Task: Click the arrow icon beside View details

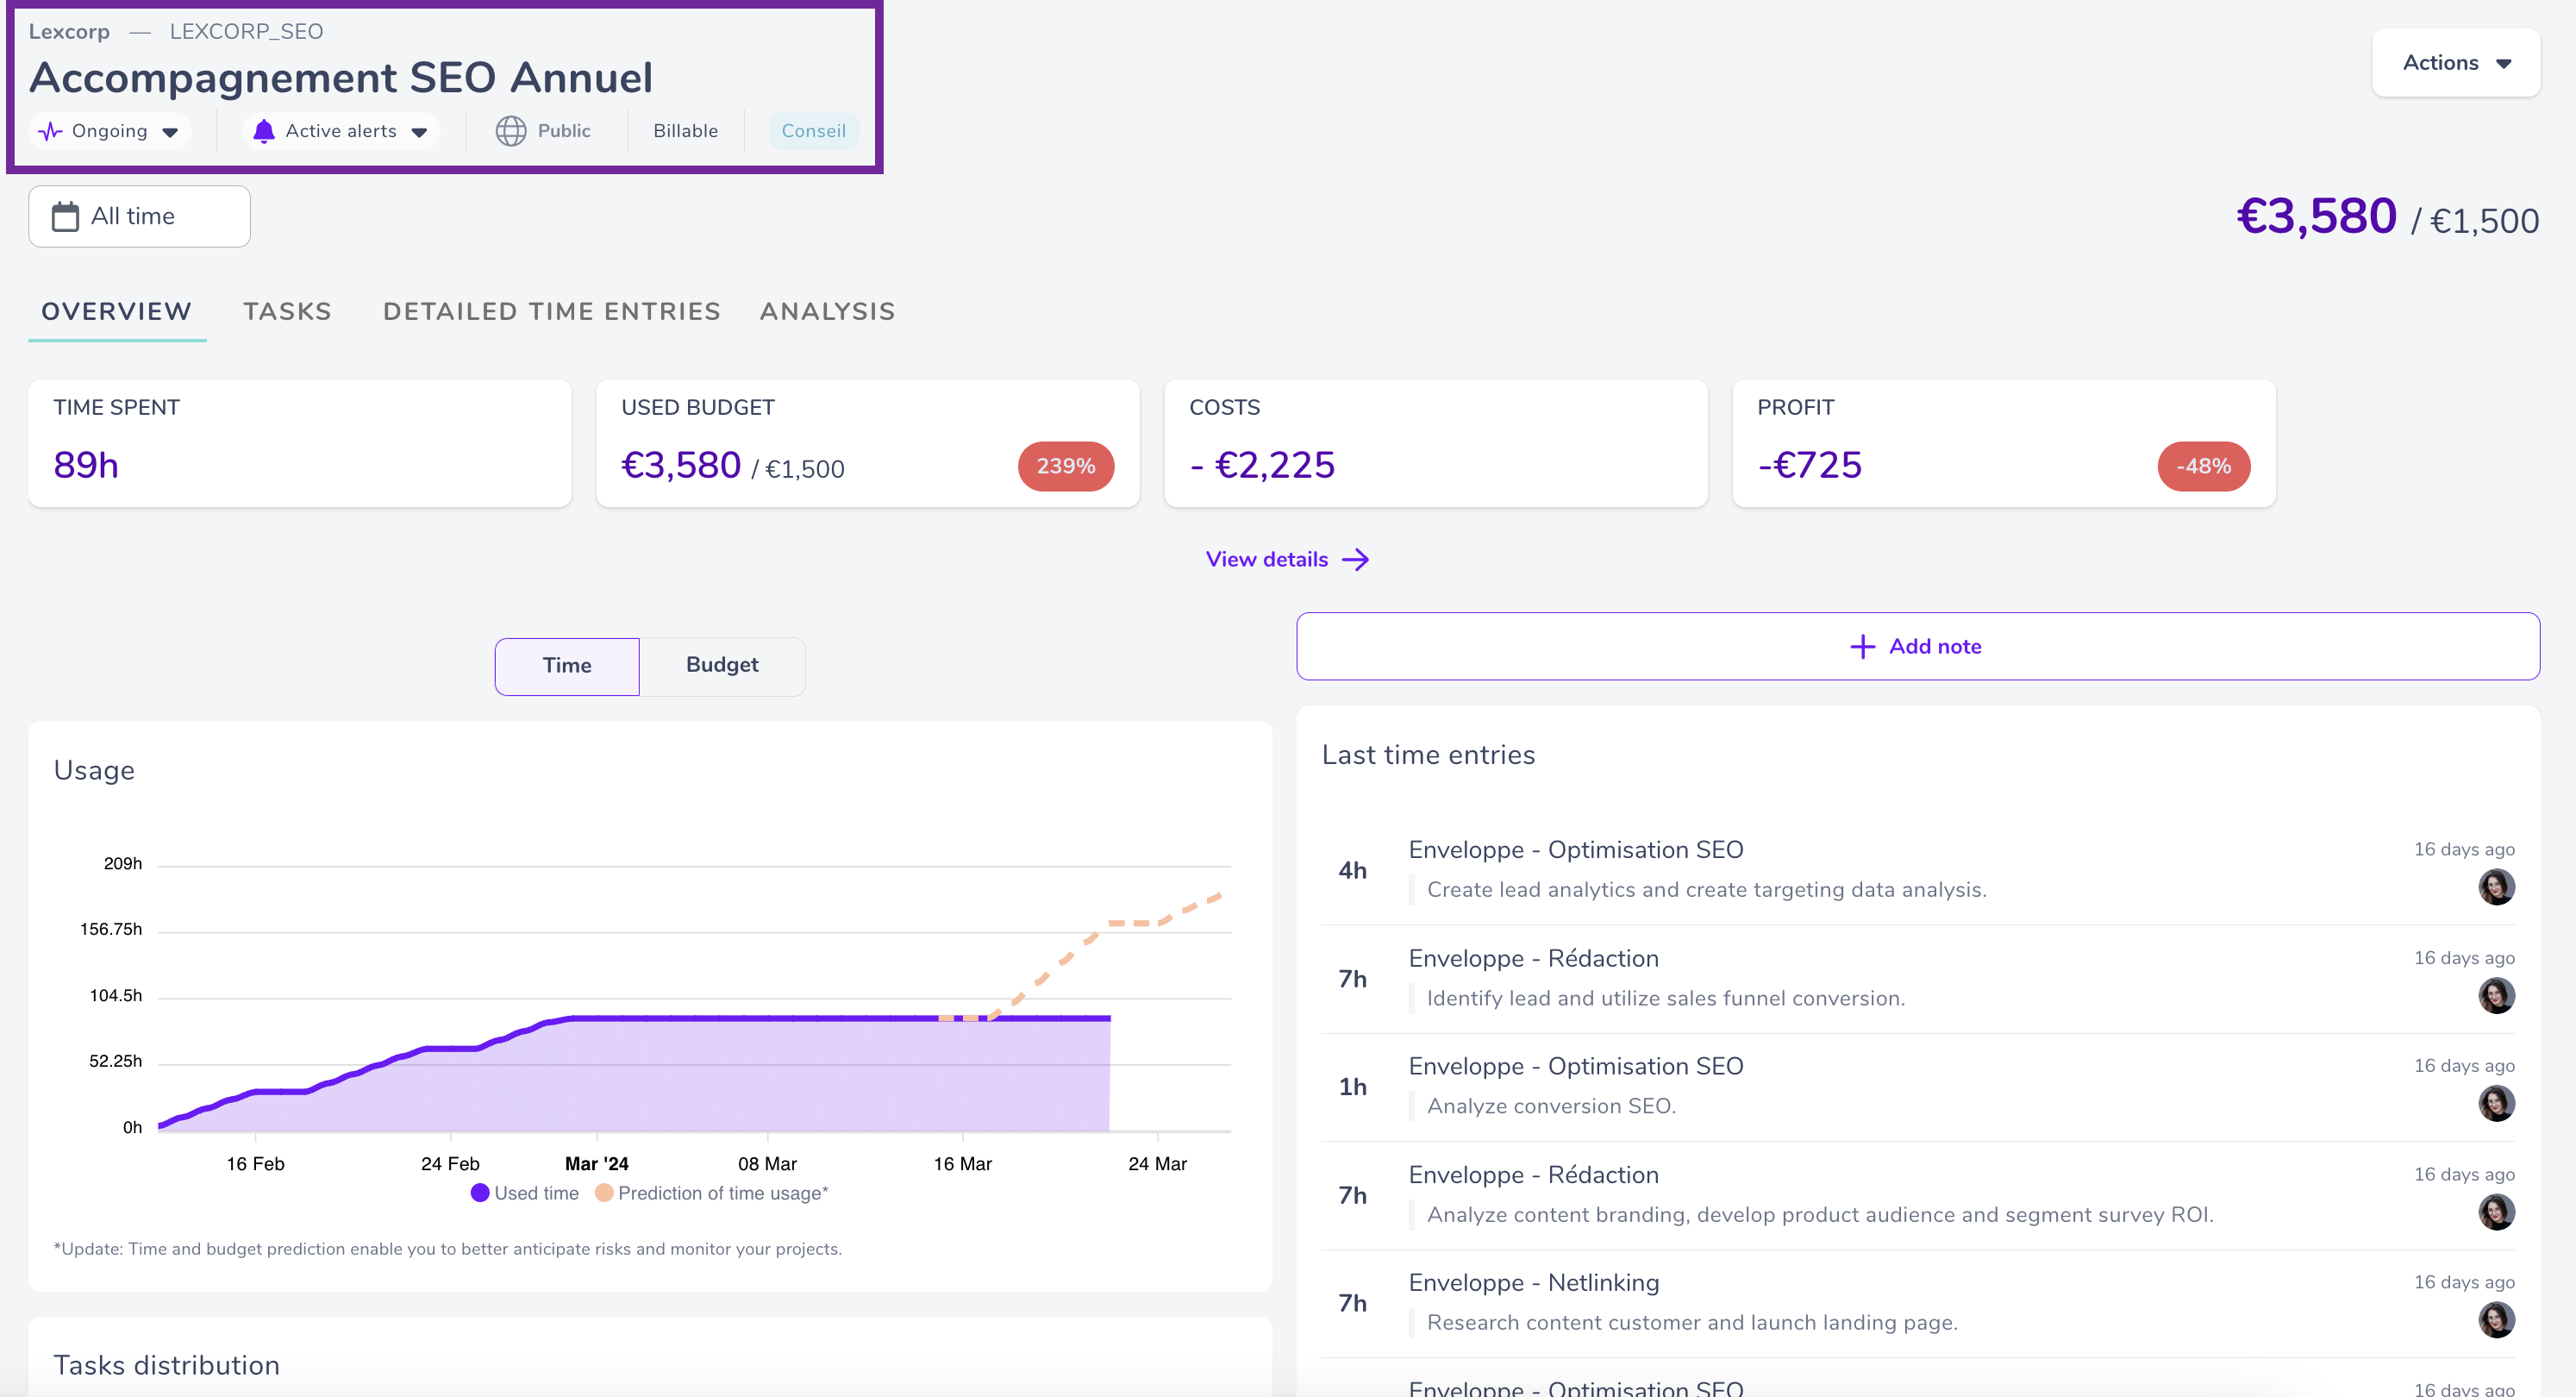Action: tap(1355, 559)
